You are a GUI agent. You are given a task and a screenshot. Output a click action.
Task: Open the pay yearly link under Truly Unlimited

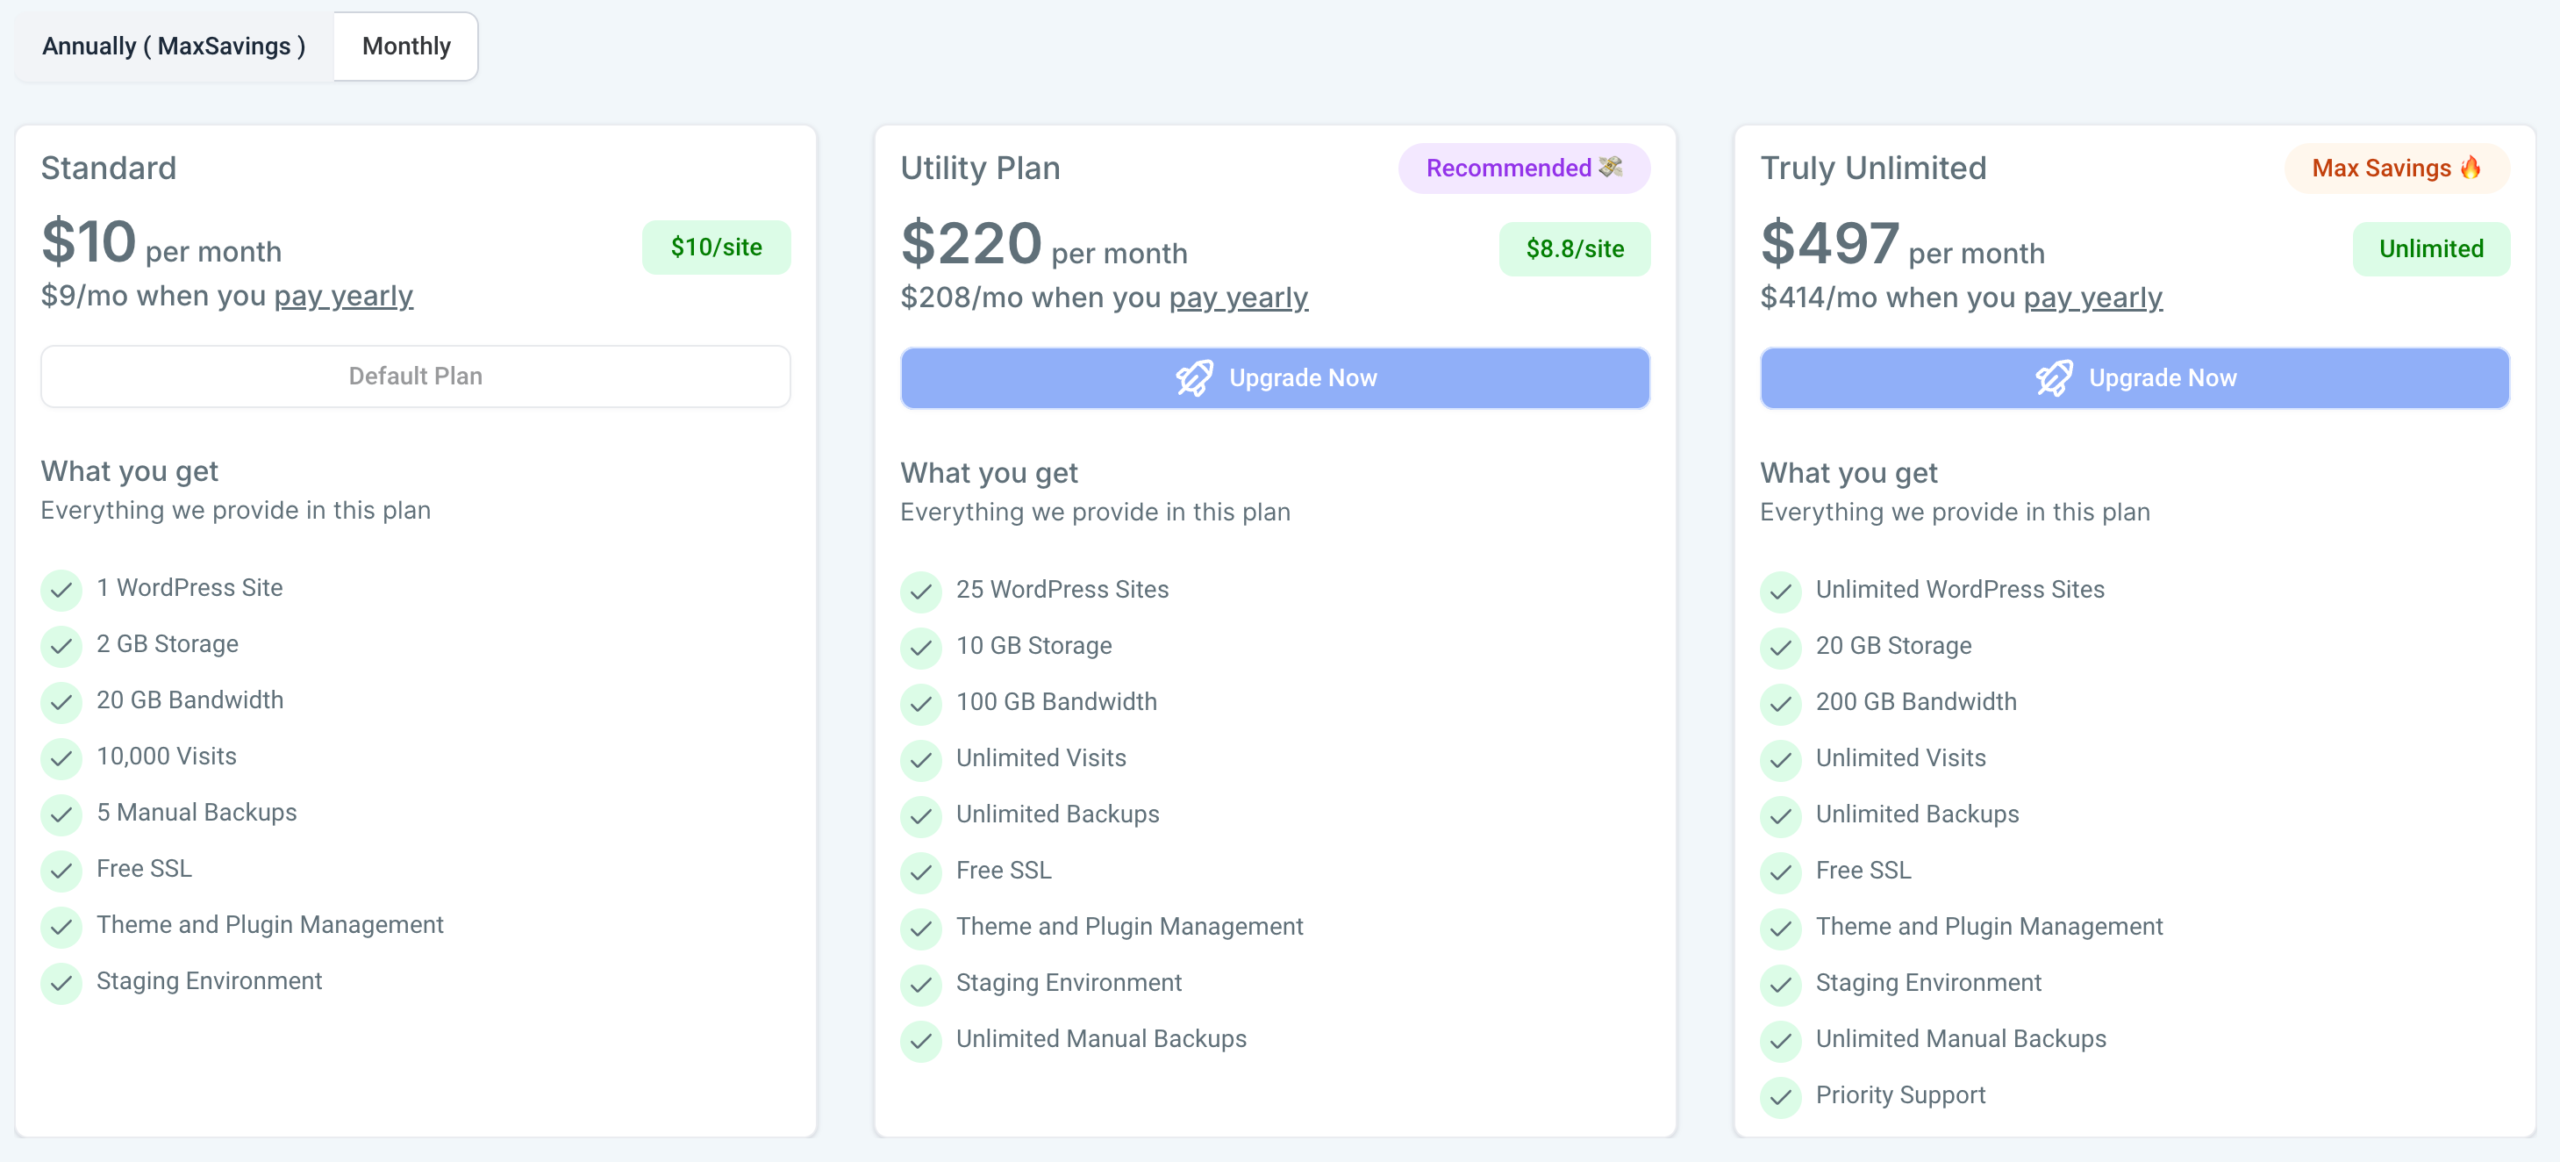pos(2091,297)
